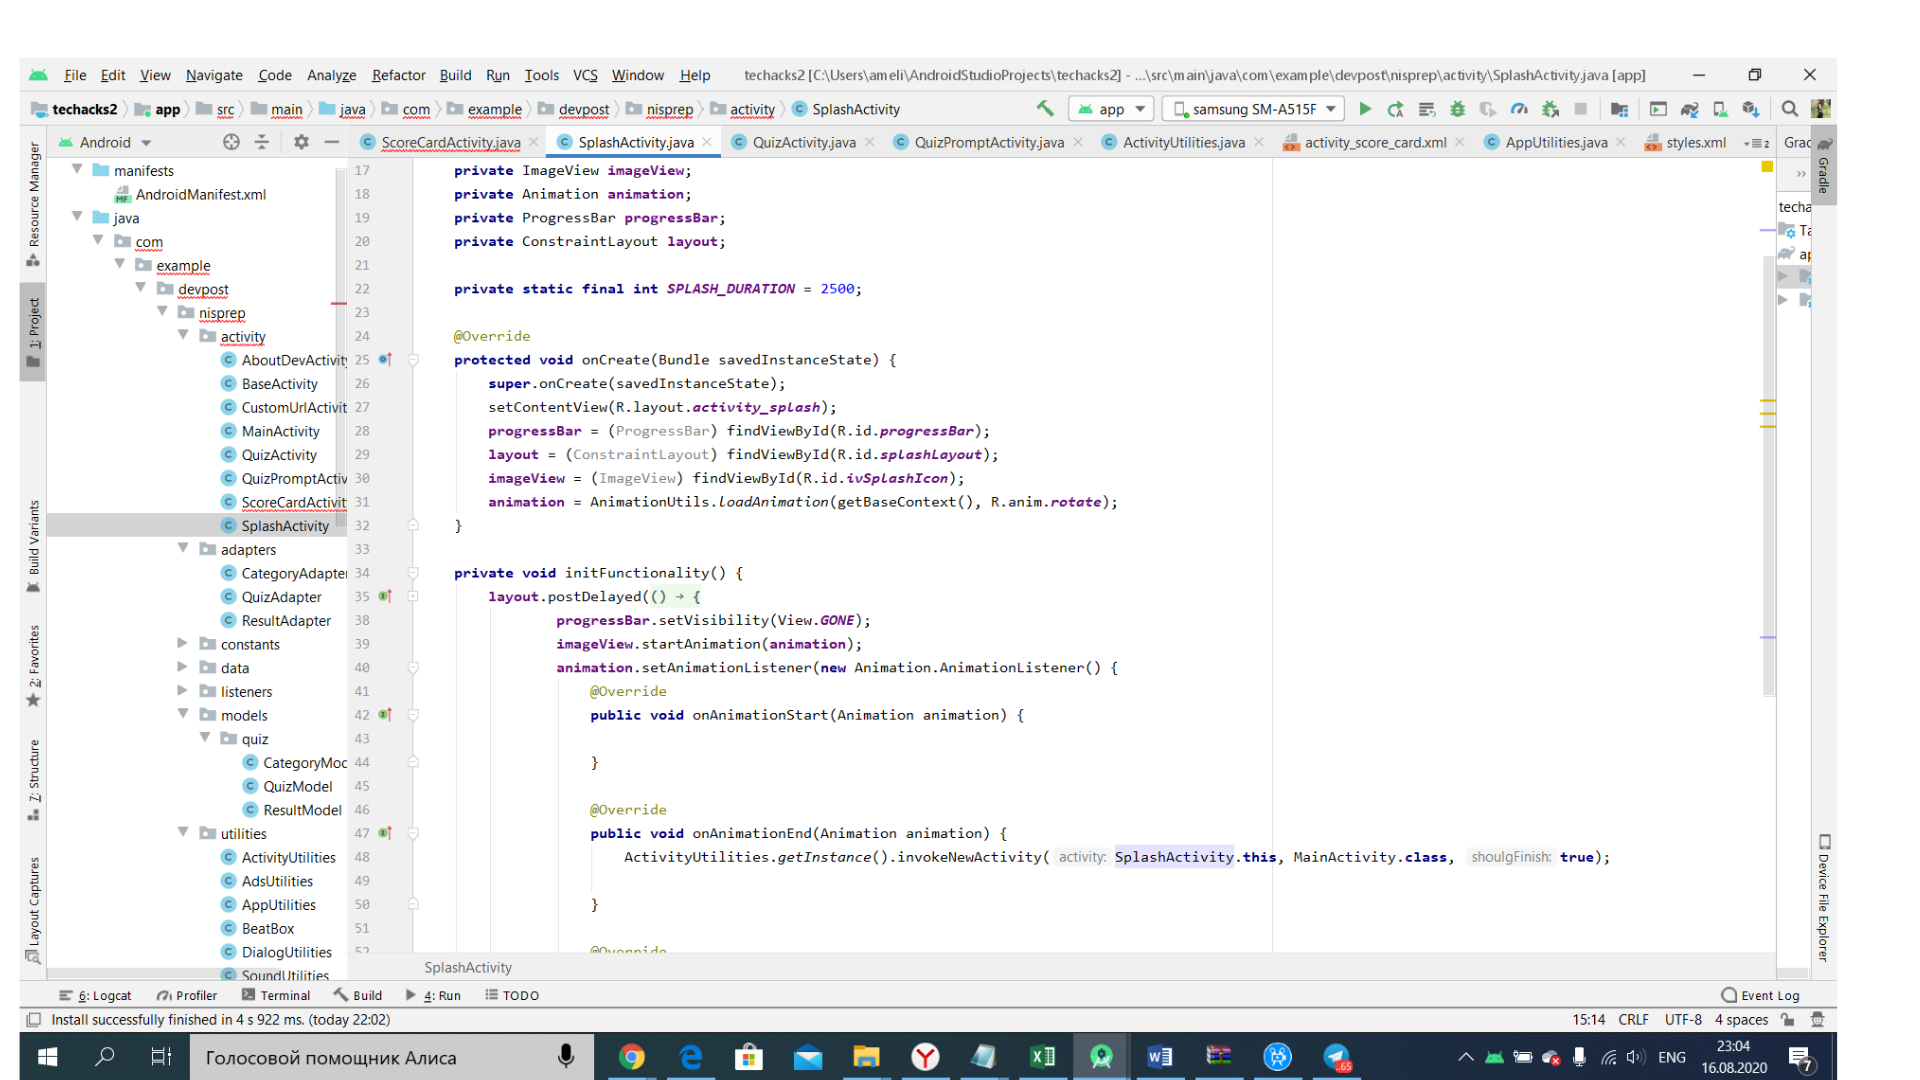The image size is (1920, 1080).
Task: Click the Search Everywhere magnifier icon
Action: click(1790, 109)
